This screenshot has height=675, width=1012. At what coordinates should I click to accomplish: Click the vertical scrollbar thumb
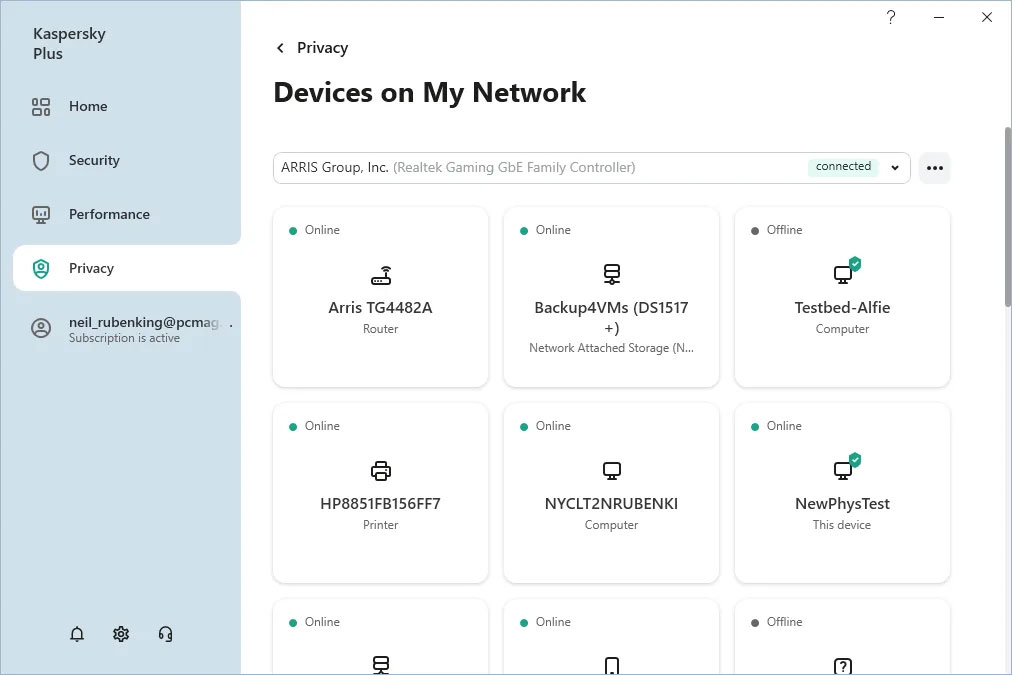[1007, 217]
